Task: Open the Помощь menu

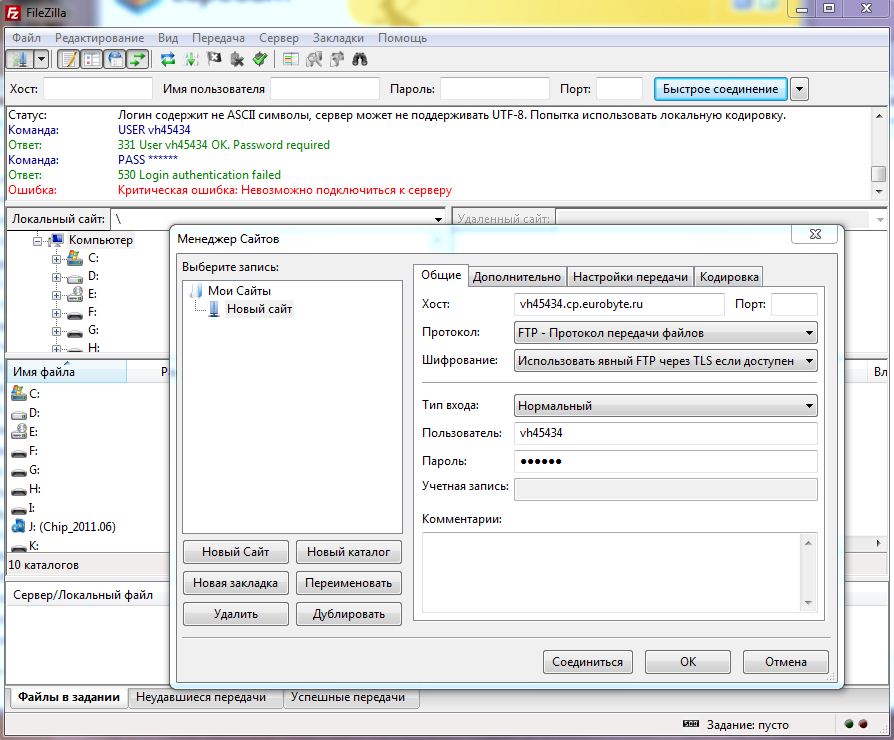Action: tap(403, 38)
